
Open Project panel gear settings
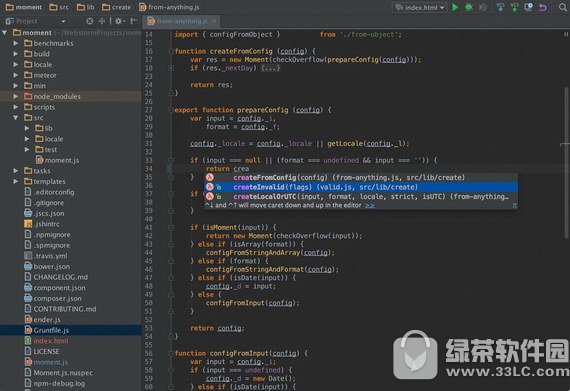(x=119, y=21)
